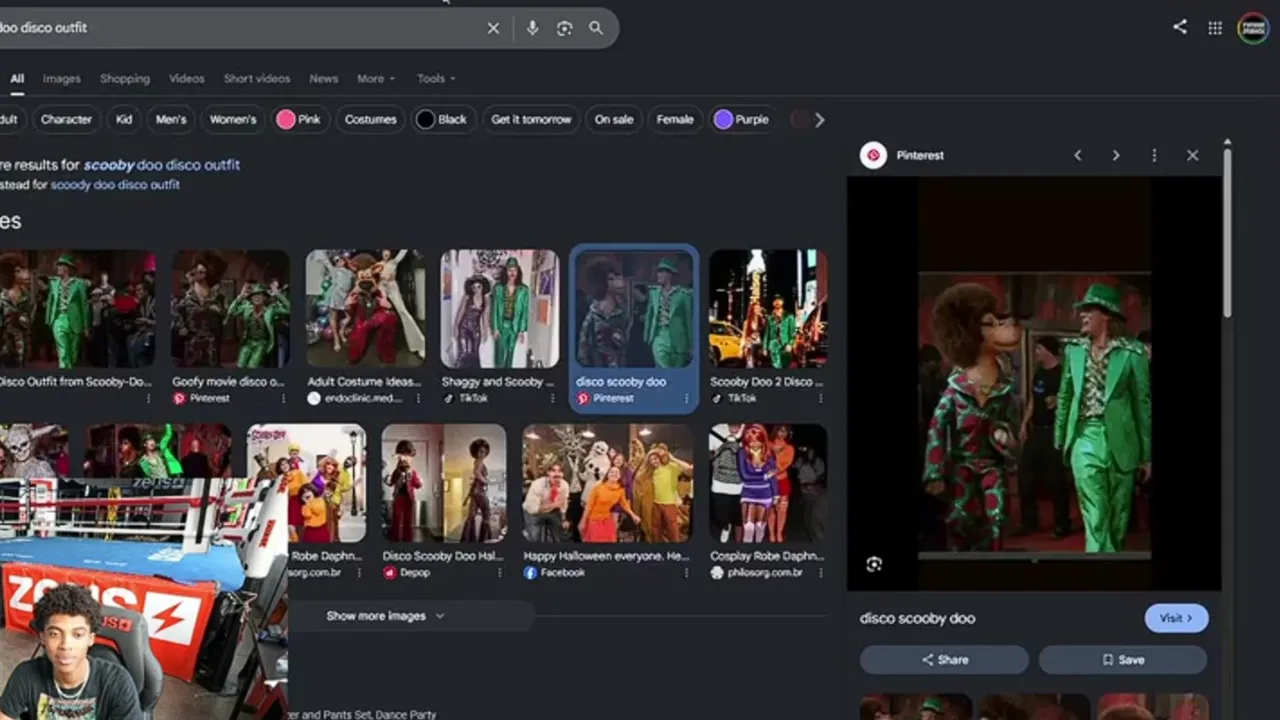Select the Short videos tab
This screenshot has width=1280, height=720.
click(257, 79)
